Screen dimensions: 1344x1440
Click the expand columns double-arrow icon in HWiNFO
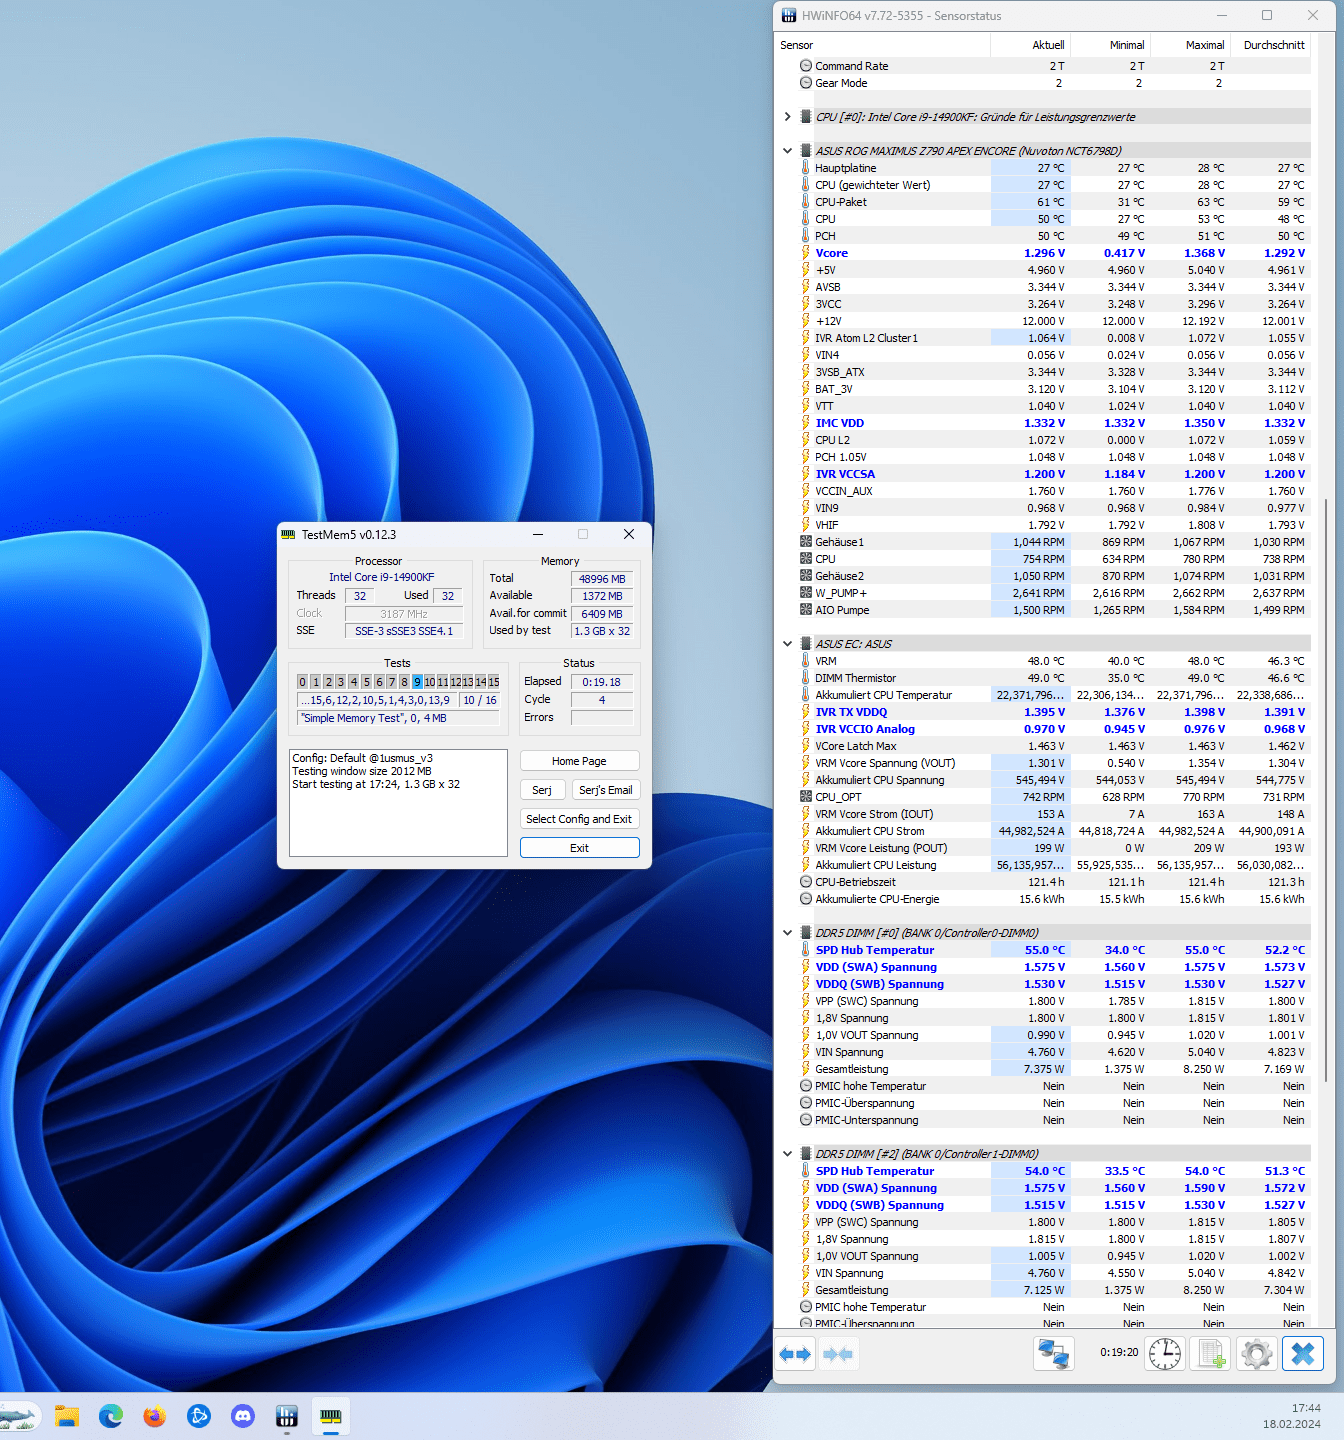pyautogui.click(x=796, y=1354)
